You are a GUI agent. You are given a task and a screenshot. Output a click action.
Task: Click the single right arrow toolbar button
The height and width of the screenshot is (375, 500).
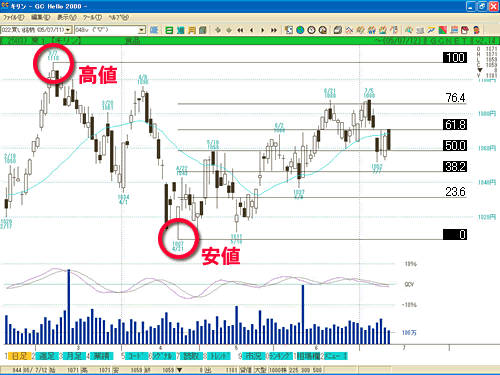click(263, 30)
